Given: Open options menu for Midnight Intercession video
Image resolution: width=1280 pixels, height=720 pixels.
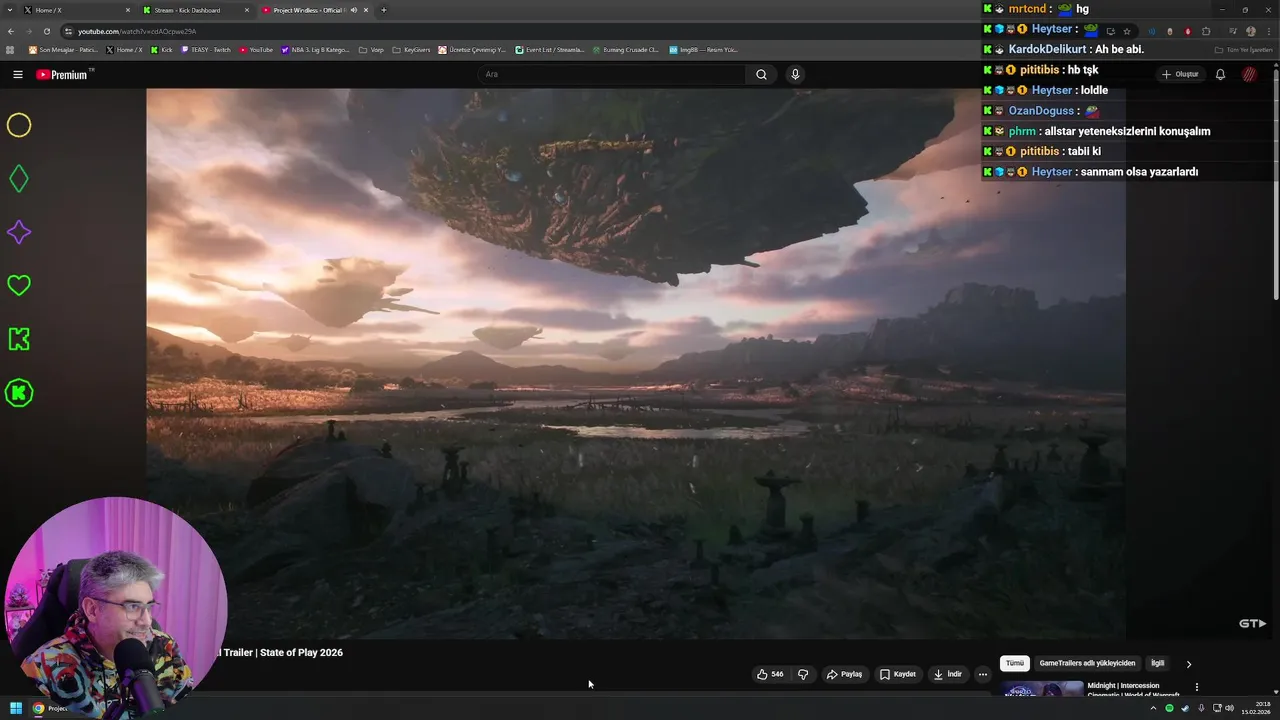Looking at the screenshot, I should point(1196,687).
